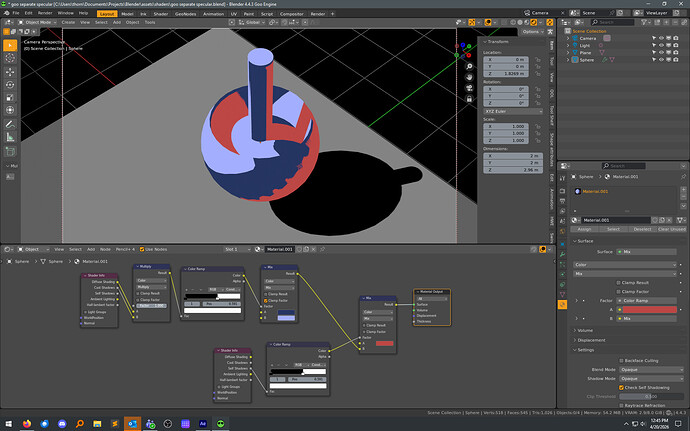Screen dimensions: 690x431
Task: Open the Blend Mode Opaque dropdown
Action: pyautogui.click(x=651, y=369)
